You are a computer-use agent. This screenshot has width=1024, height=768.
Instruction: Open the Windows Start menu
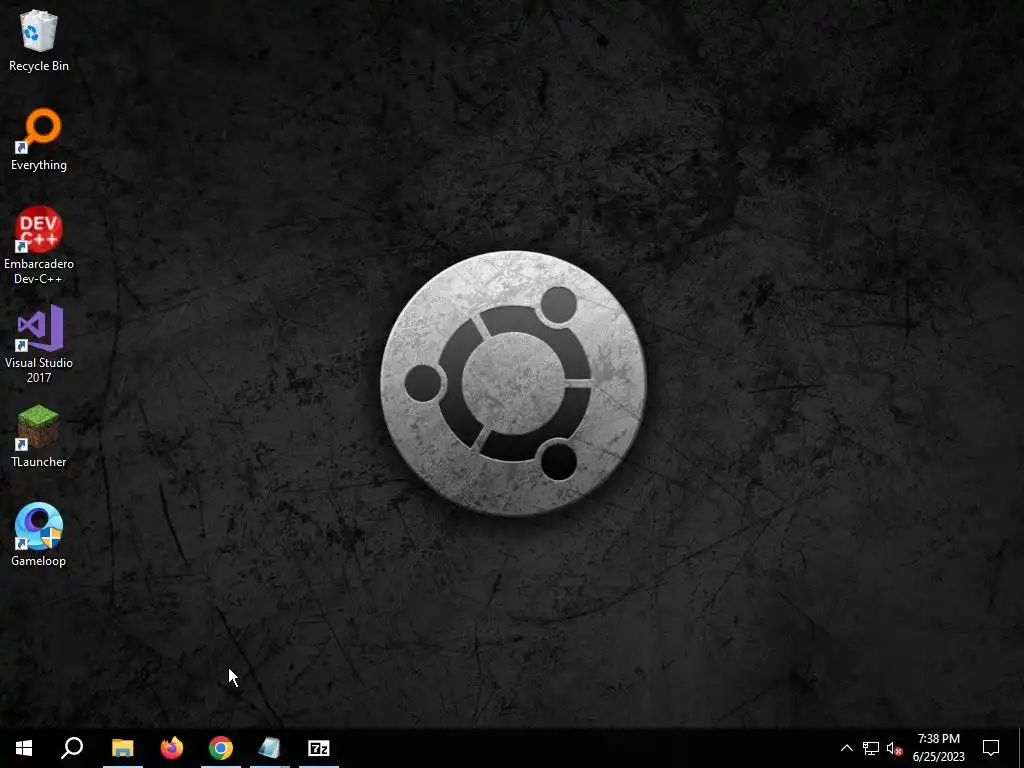[24, 748]
